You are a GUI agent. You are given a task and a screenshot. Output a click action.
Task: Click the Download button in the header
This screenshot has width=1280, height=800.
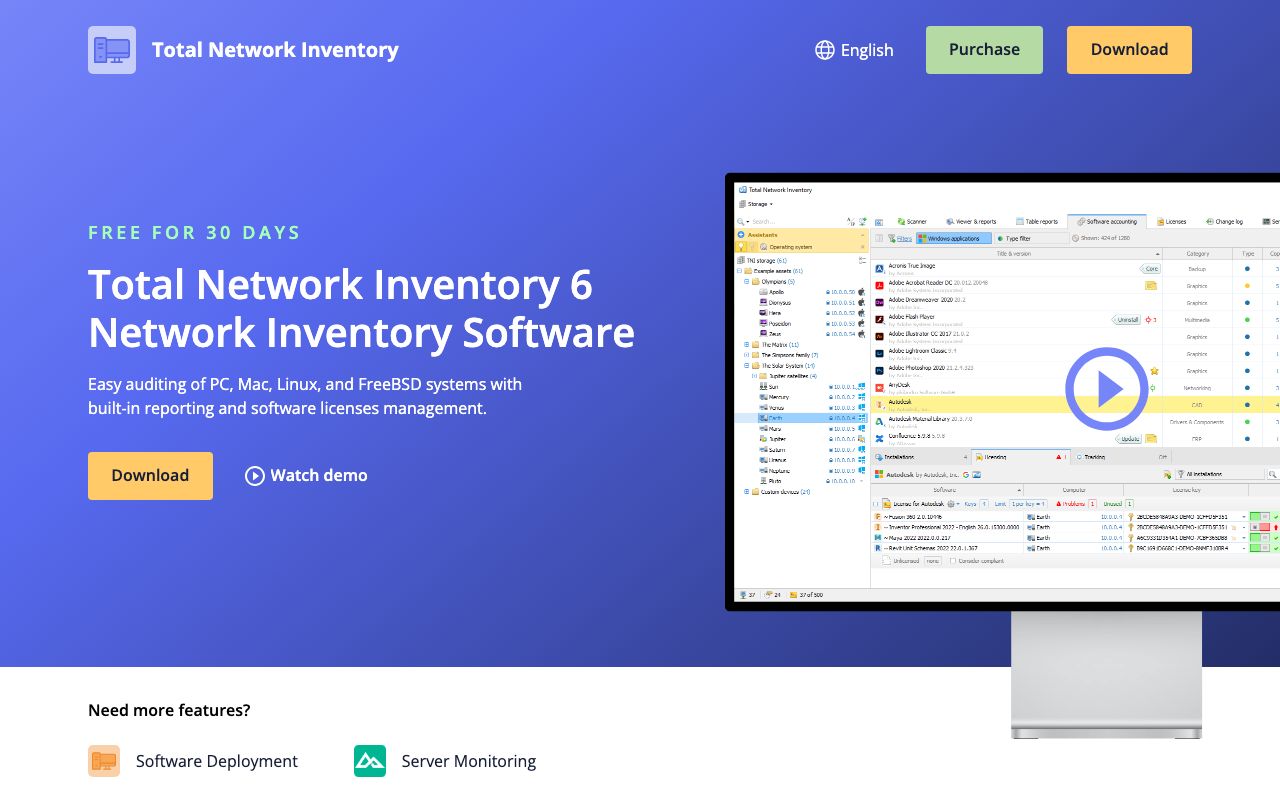click(x=1129, y=50)
